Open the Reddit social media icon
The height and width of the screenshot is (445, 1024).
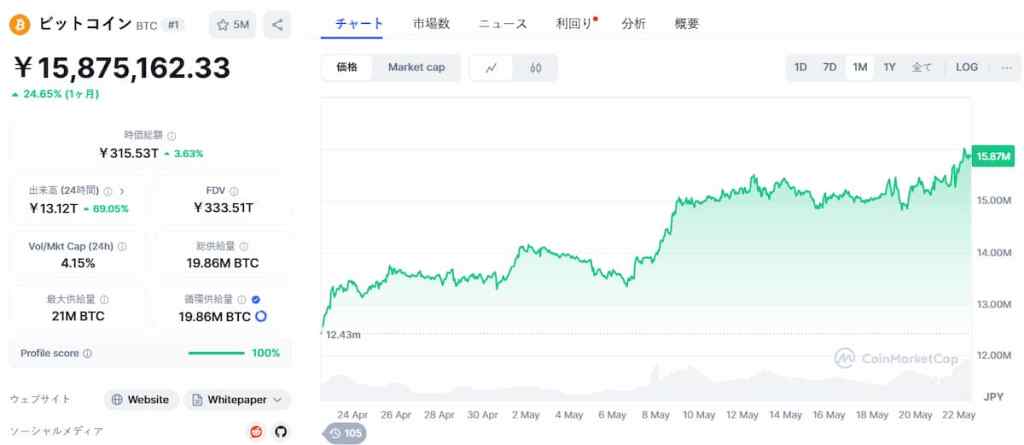point(256,431)
